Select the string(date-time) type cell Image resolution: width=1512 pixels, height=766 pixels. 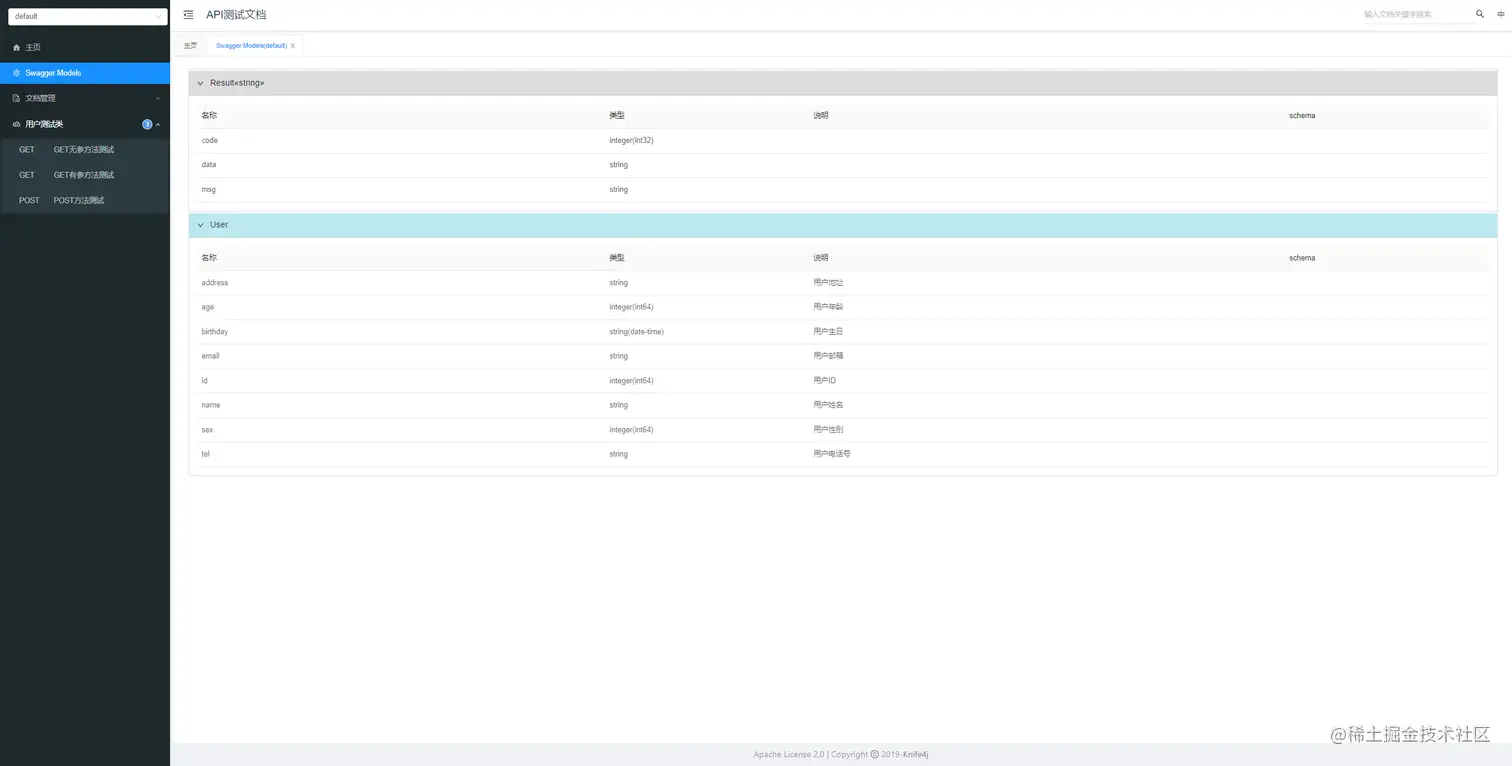(x=636, y=331)
